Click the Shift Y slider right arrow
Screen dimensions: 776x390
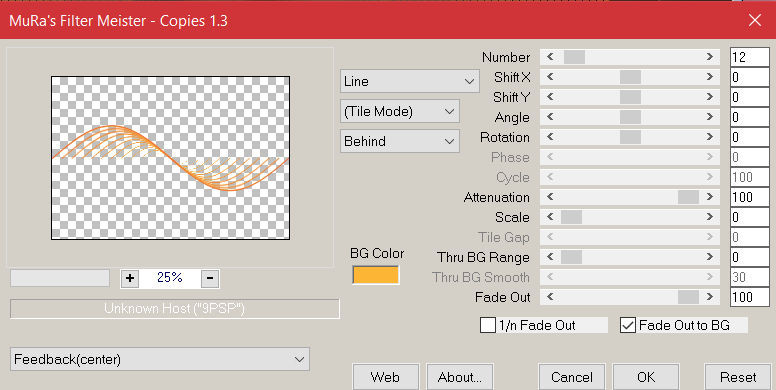[710, 97]
